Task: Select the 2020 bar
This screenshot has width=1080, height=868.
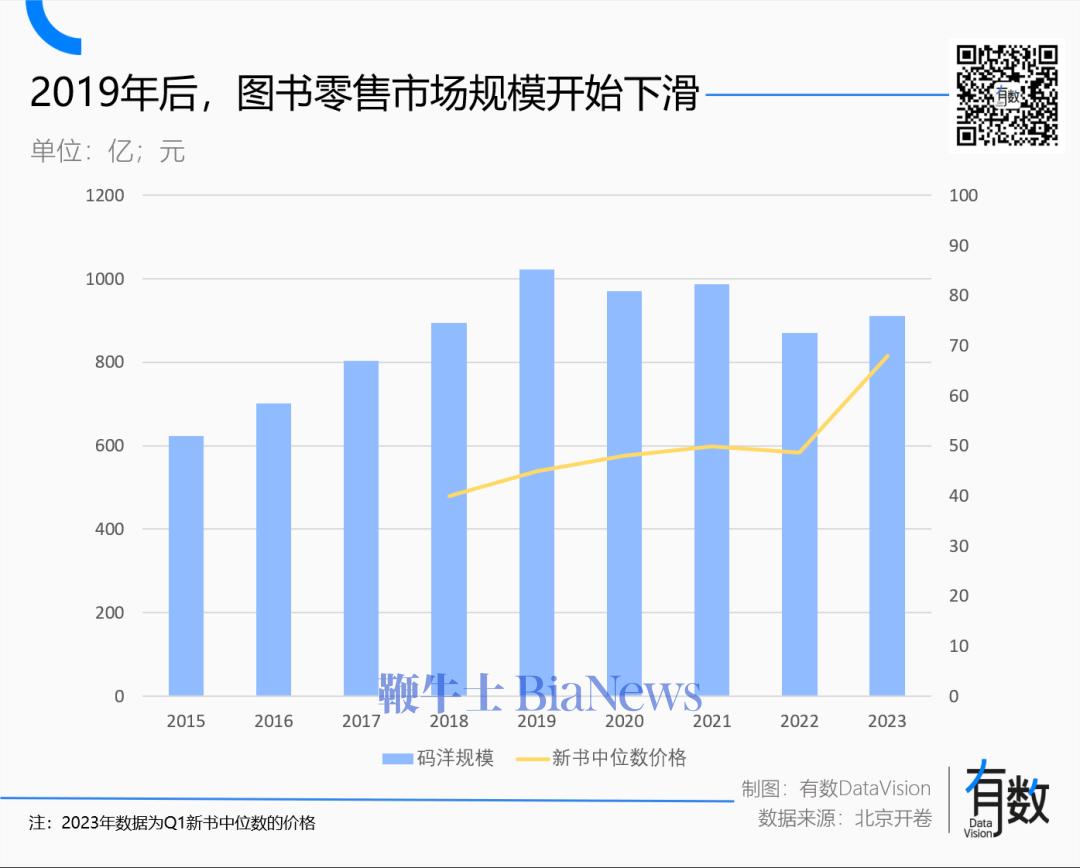Action: click(x=624, y=493)
